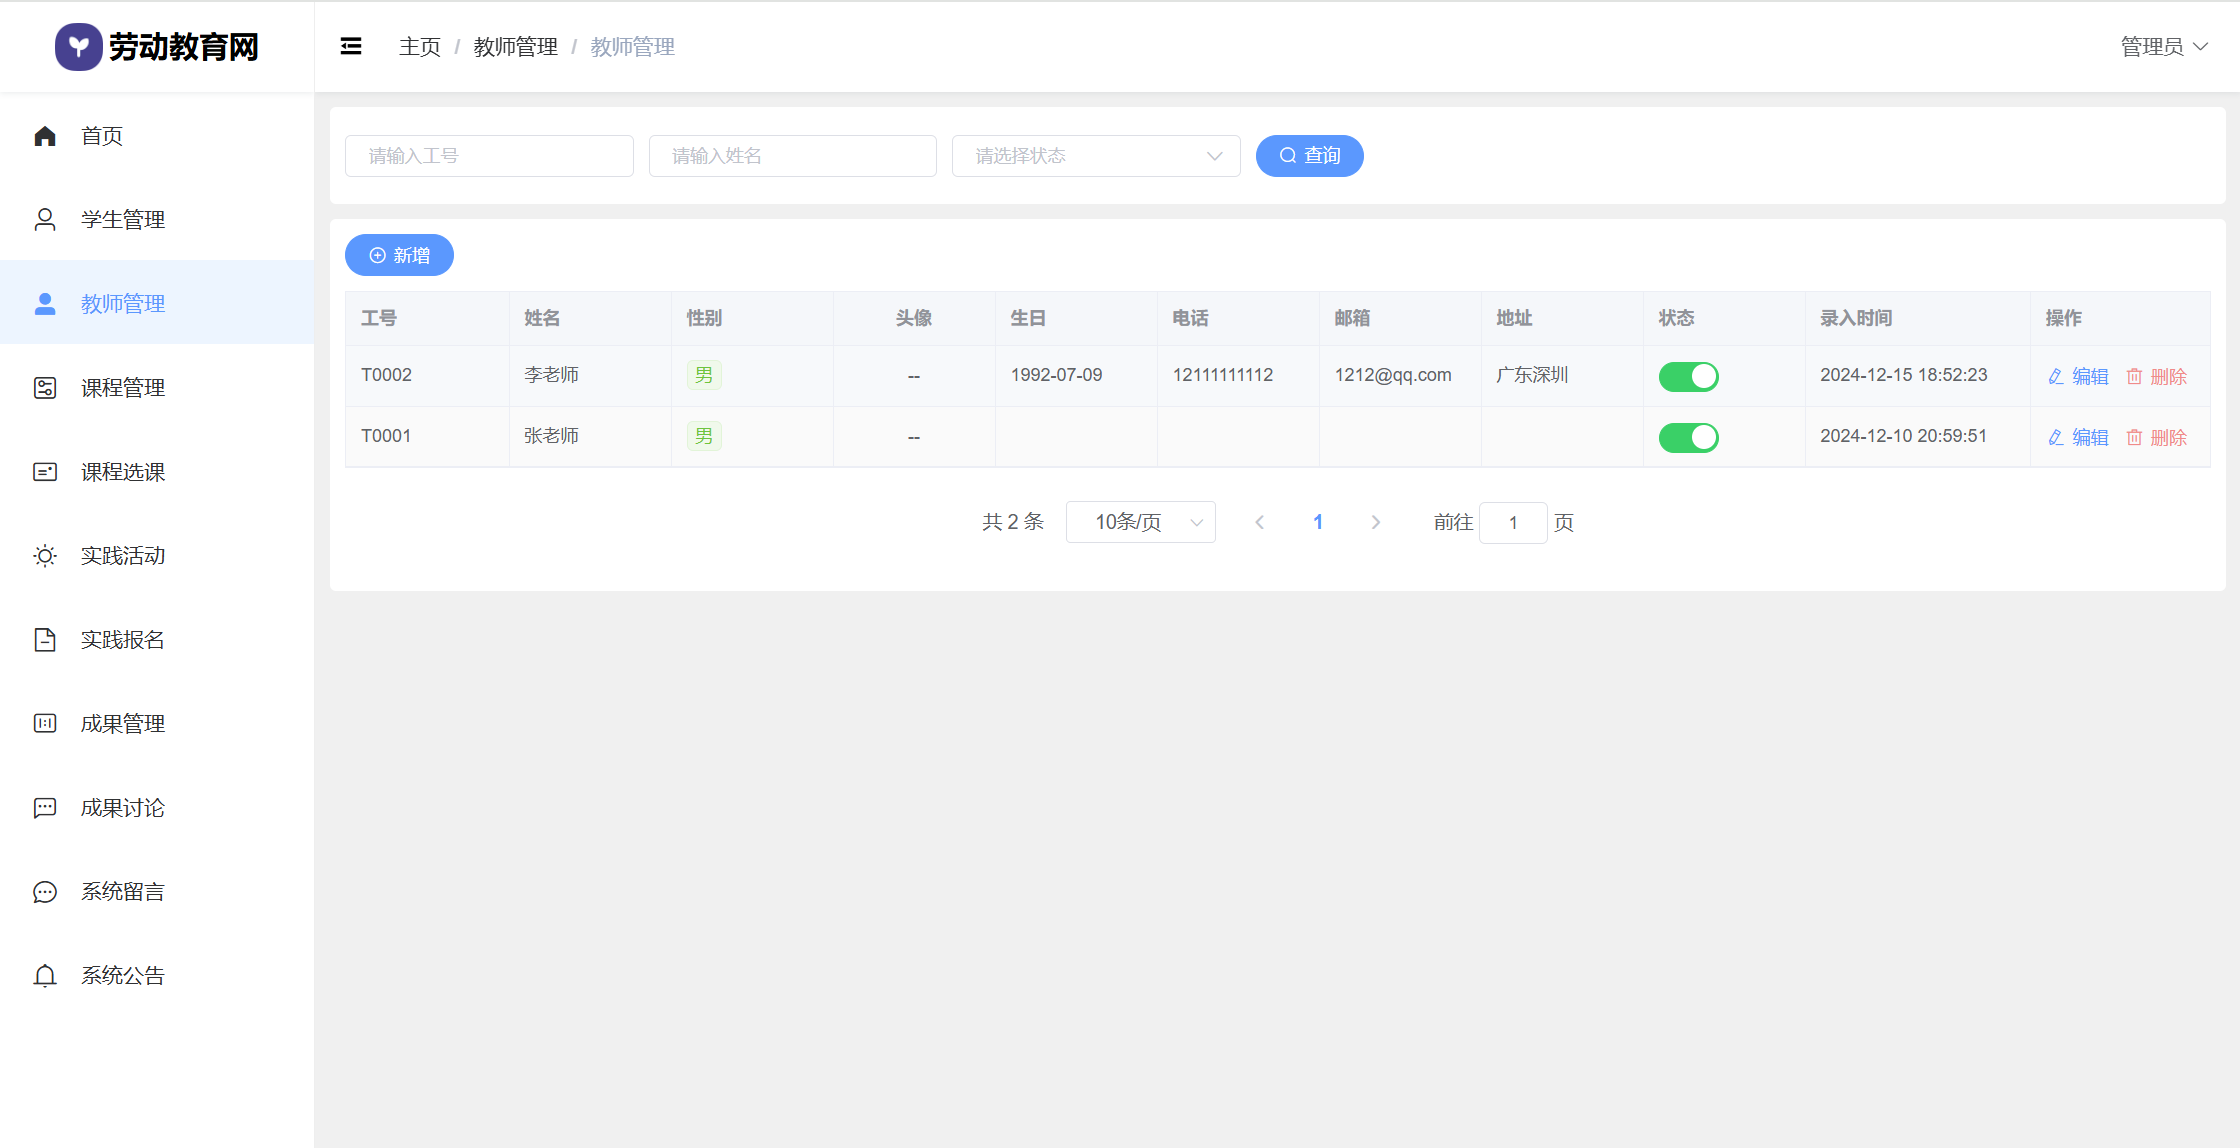Image resolution: width=2240 pixels, height=1148 pixels.
Task: Click the trash delete icon for 张老师
Action: (2134, 438)
